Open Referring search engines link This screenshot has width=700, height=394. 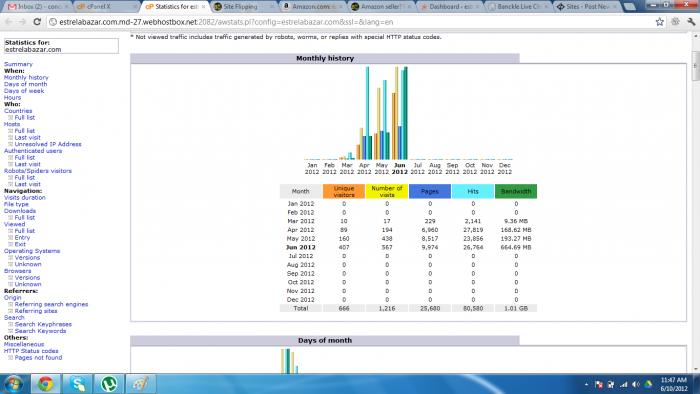[x=51, y=304]
